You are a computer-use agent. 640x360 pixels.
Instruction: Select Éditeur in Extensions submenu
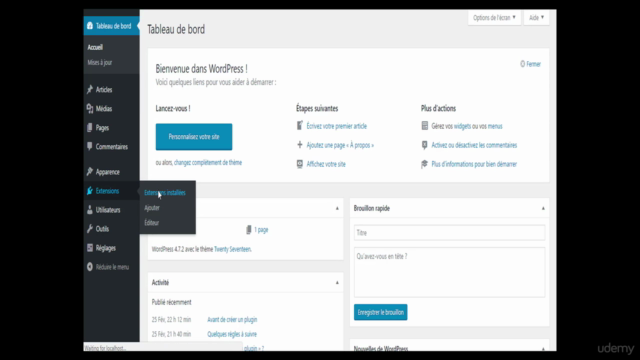(x=151, y=223)
